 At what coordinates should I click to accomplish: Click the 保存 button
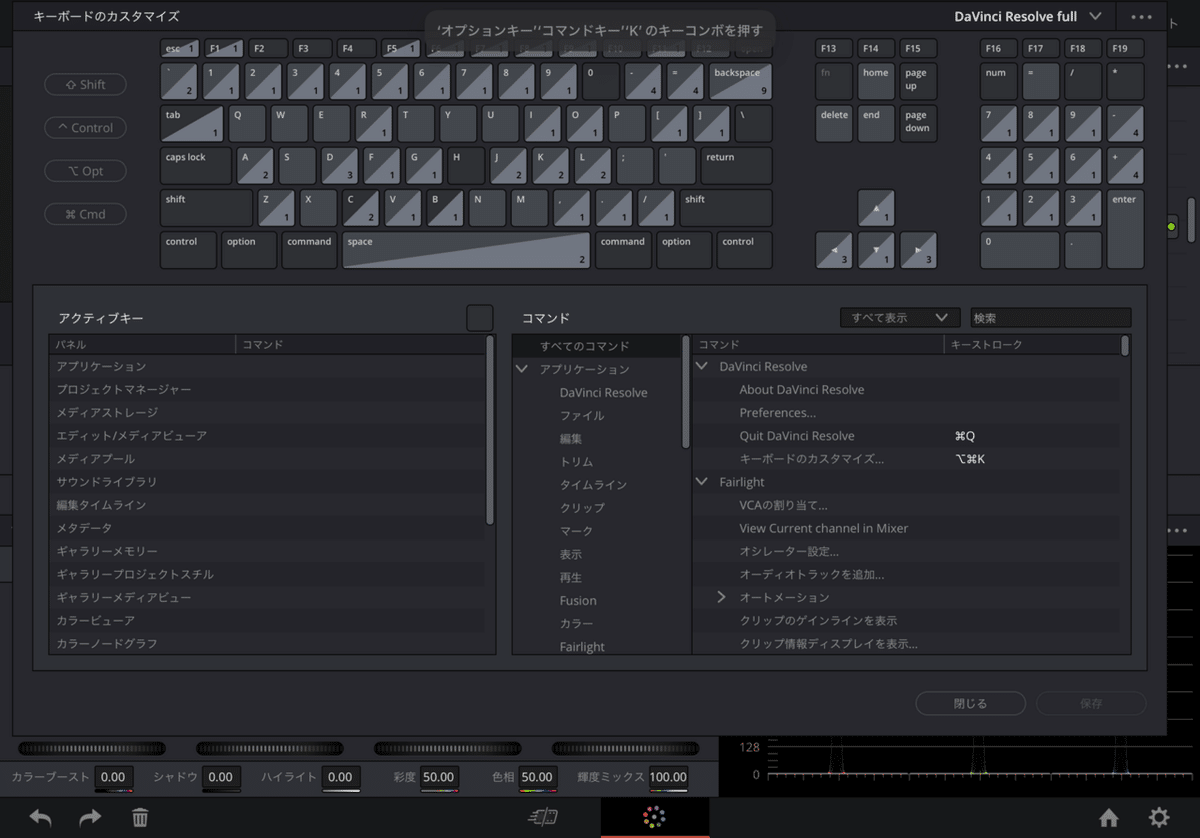click(x=1091, y=703)
